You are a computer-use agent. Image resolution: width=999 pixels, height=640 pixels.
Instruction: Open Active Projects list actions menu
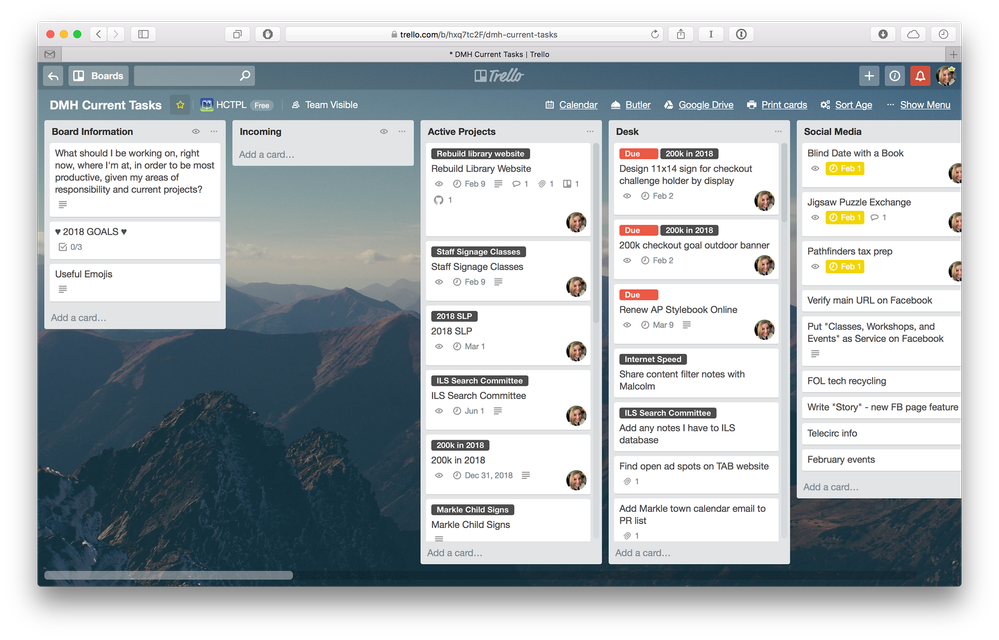click(590, 132)
